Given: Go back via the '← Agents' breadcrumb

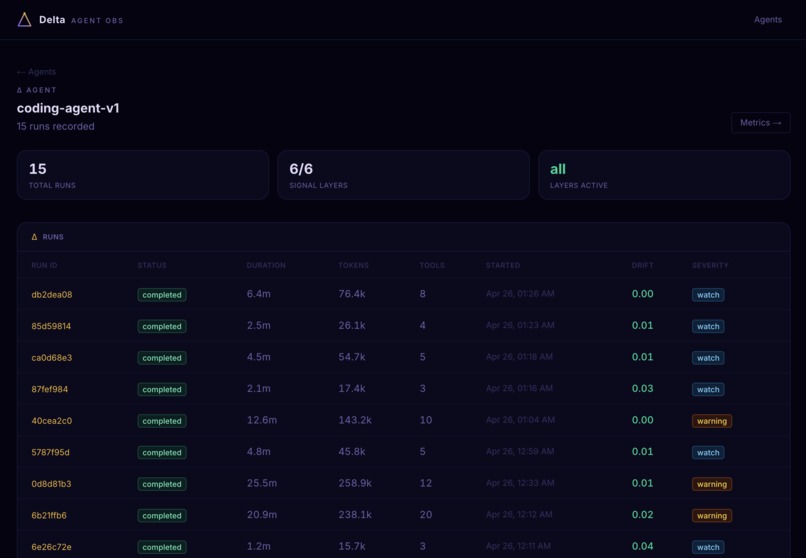Looking at the screenshot, I should pos(36,72).
